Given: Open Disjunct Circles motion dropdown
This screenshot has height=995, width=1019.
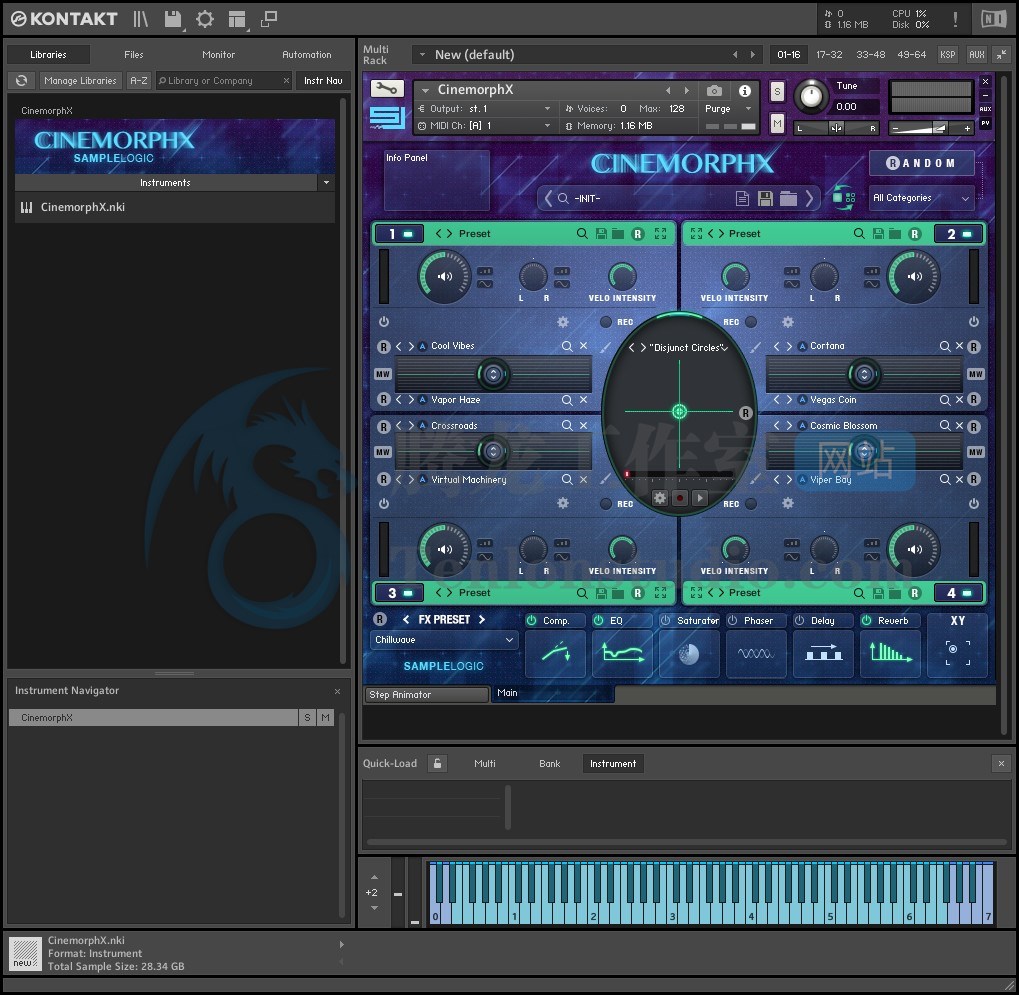Looking at the screenshot, I should (724, 348).
